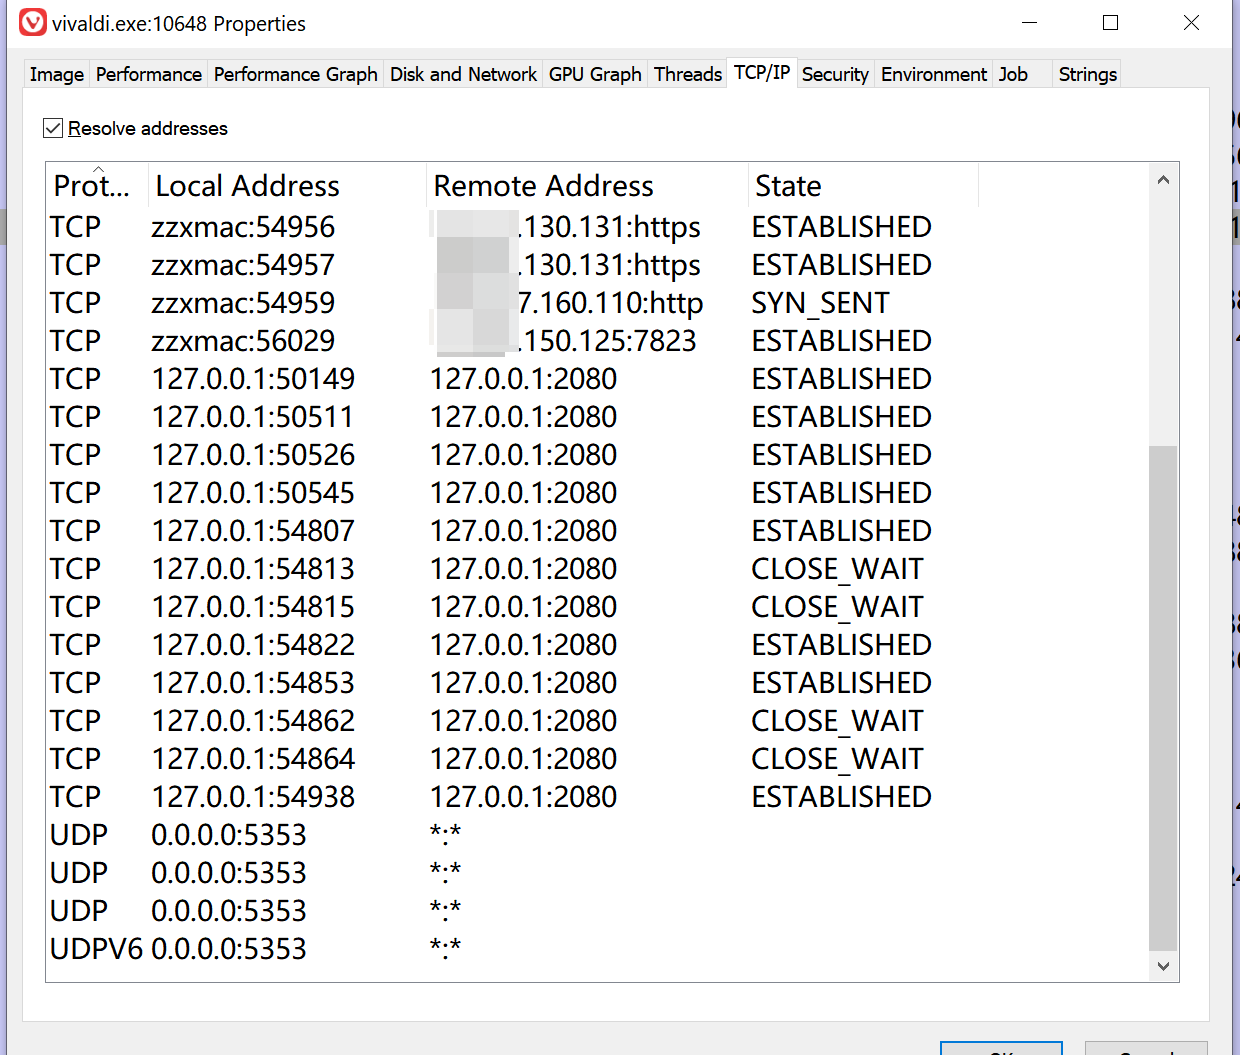Click CLOSE_WAIT state of 127.0.0.1:54813 row
This screenshot has height=1055, width=1240.
click(837, 569)
